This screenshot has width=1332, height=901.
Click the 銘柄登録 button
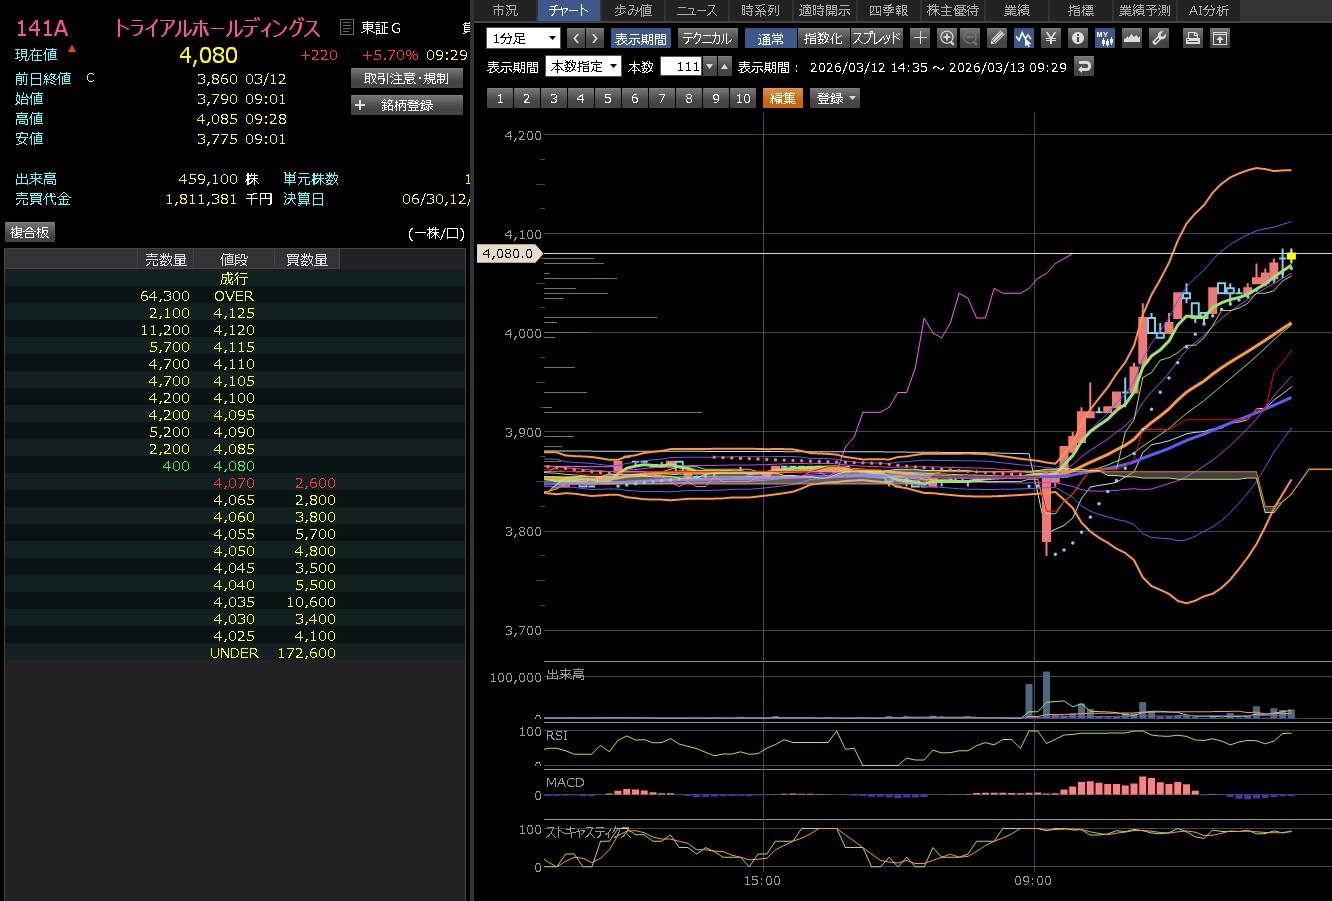pyautogui.click(x=407, y=105)
